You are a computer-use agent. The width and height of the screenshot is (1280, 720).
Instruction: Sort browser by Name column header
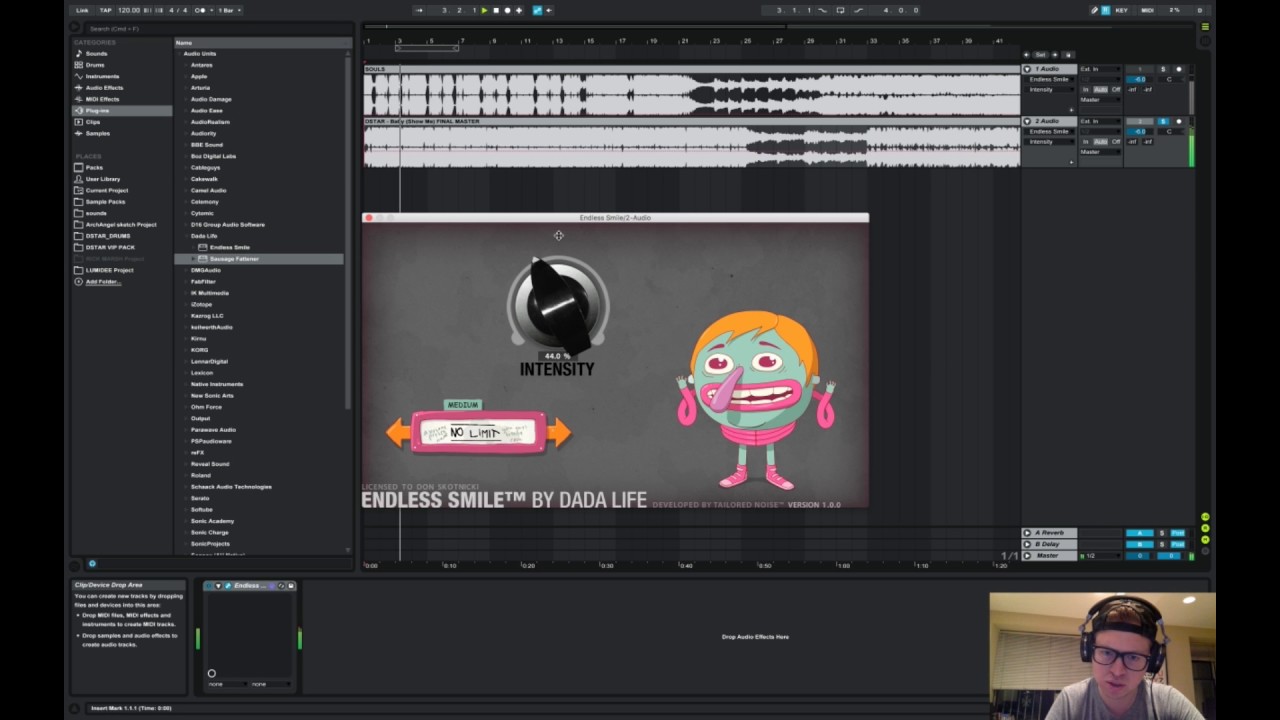(x=260, y=43)
